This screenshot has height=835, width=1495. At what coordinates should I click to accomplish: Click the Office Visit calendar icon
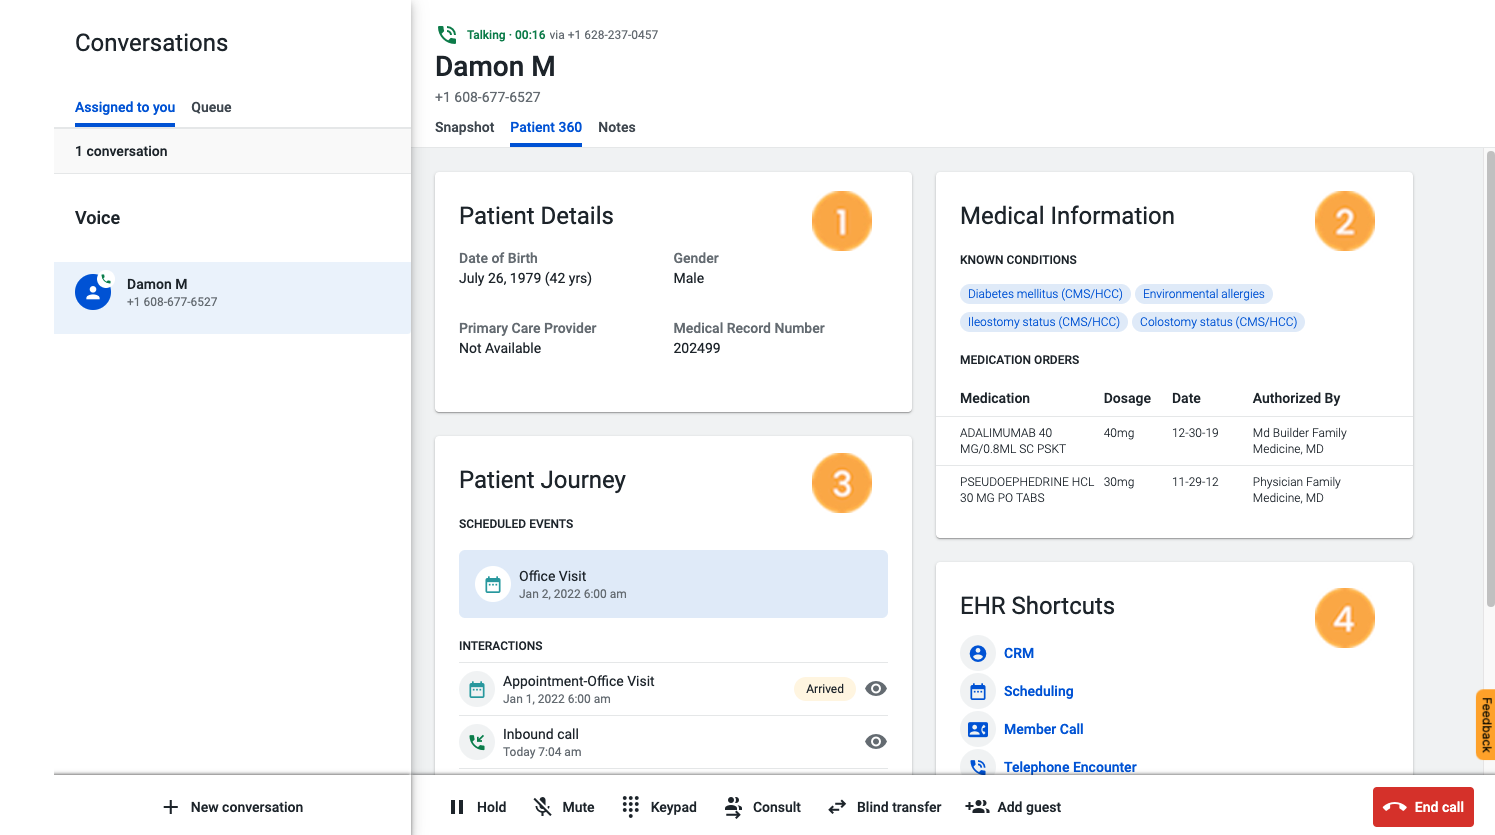[x=493, y=585]
